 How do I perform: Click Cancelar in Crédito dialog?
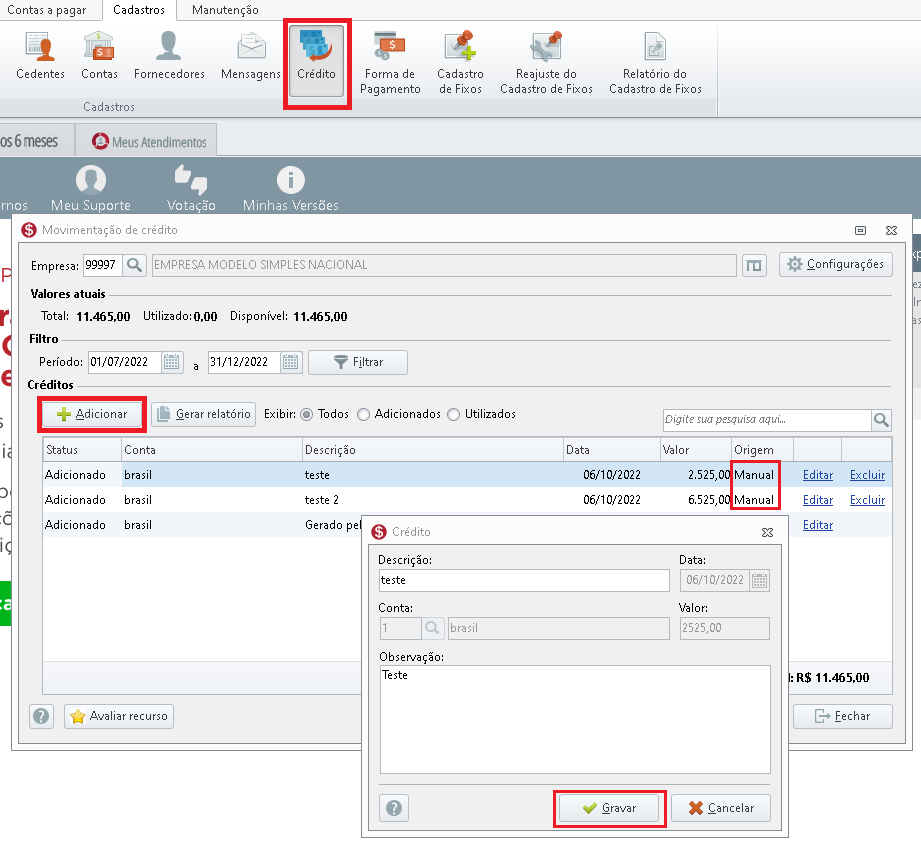[721, 808]
